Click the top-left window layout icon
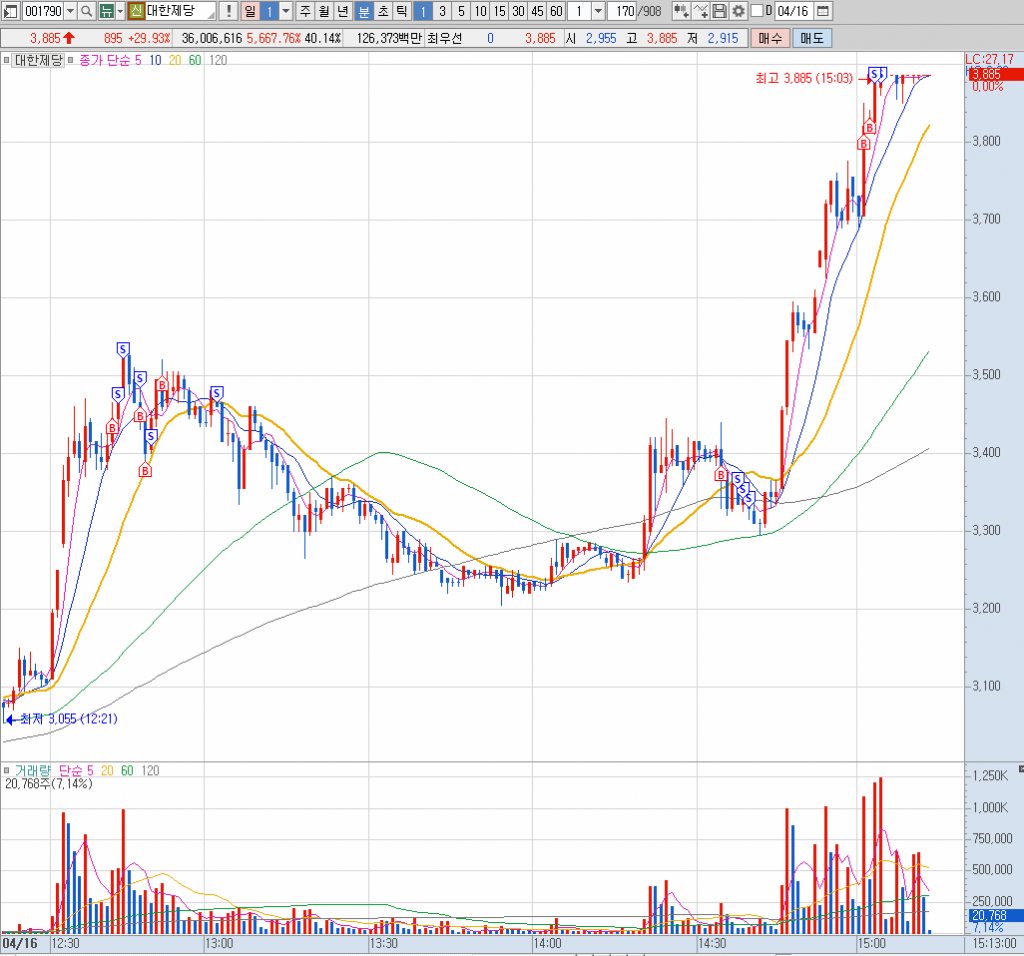The height and width of the screenshot is (956, 1024). click(10, 11)
